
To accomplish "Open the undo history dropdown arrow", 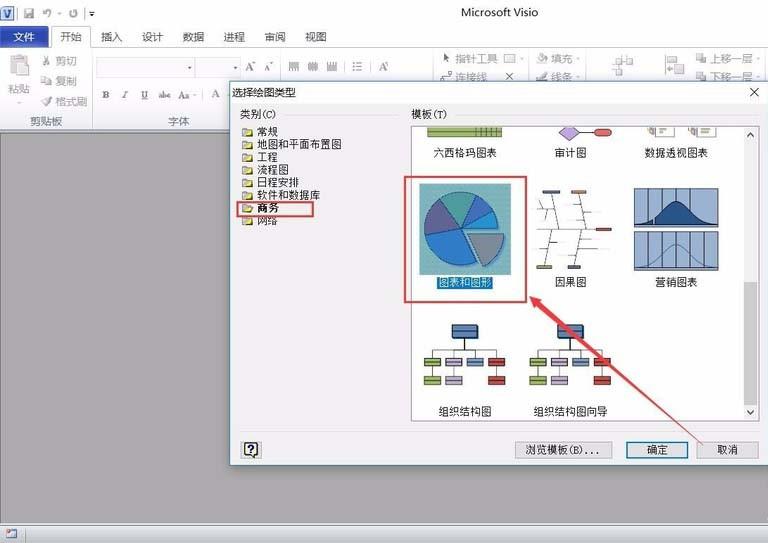I will point(59,14).
